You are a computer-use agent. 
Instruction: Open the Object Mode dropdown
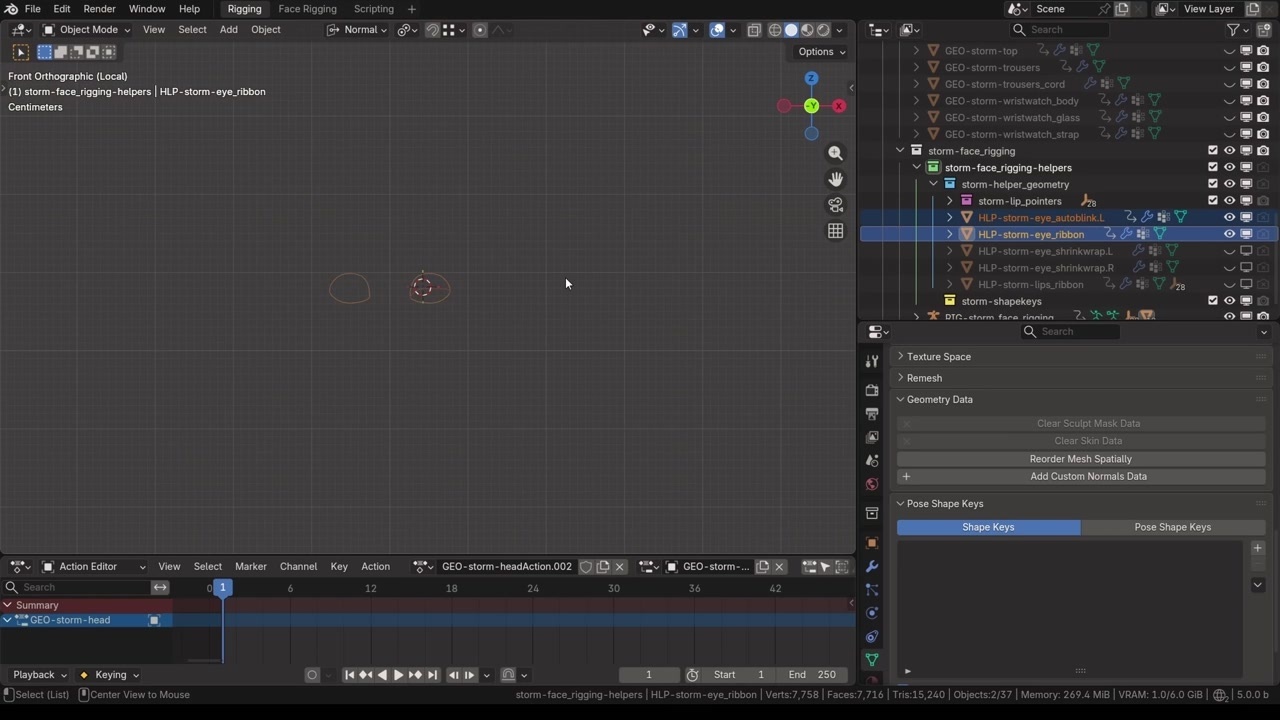click(88, 30)
